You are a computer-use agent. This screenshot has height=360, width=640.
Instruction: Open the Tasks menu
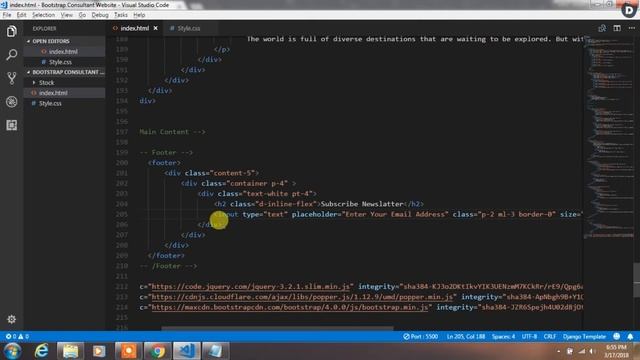click(121, 15)
